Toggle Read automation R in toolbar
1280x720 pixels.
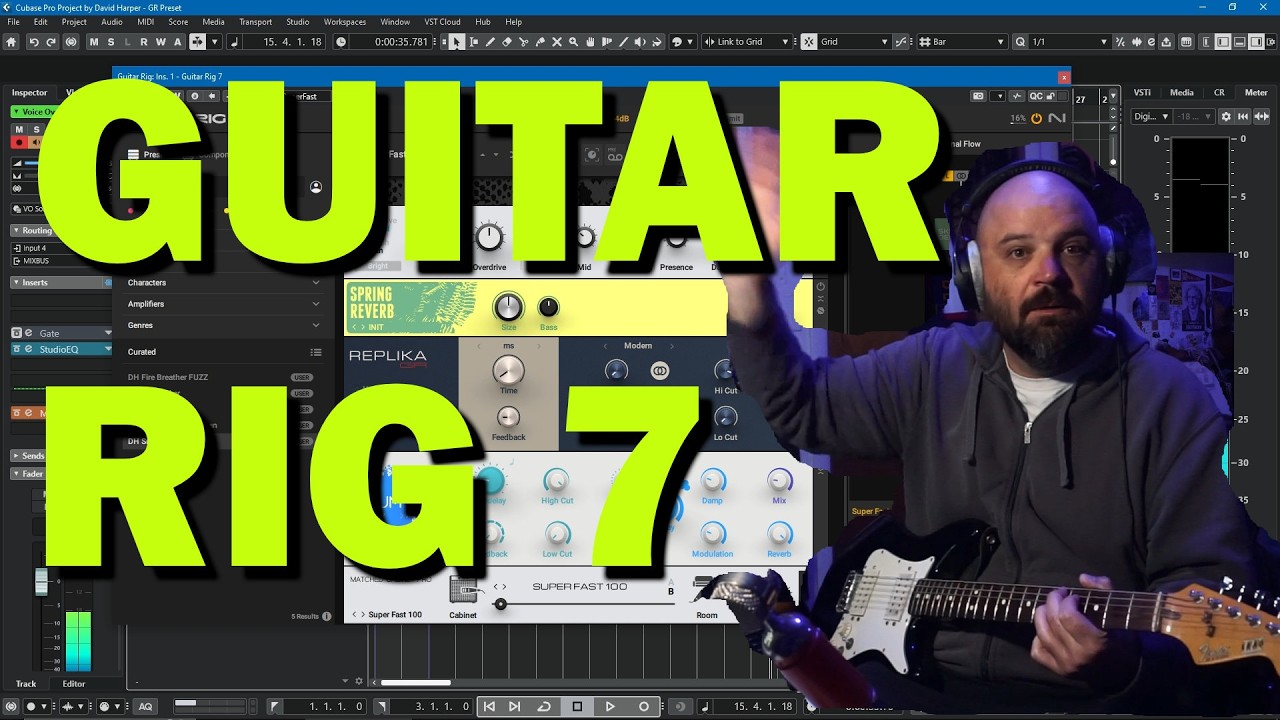(144, 42)
